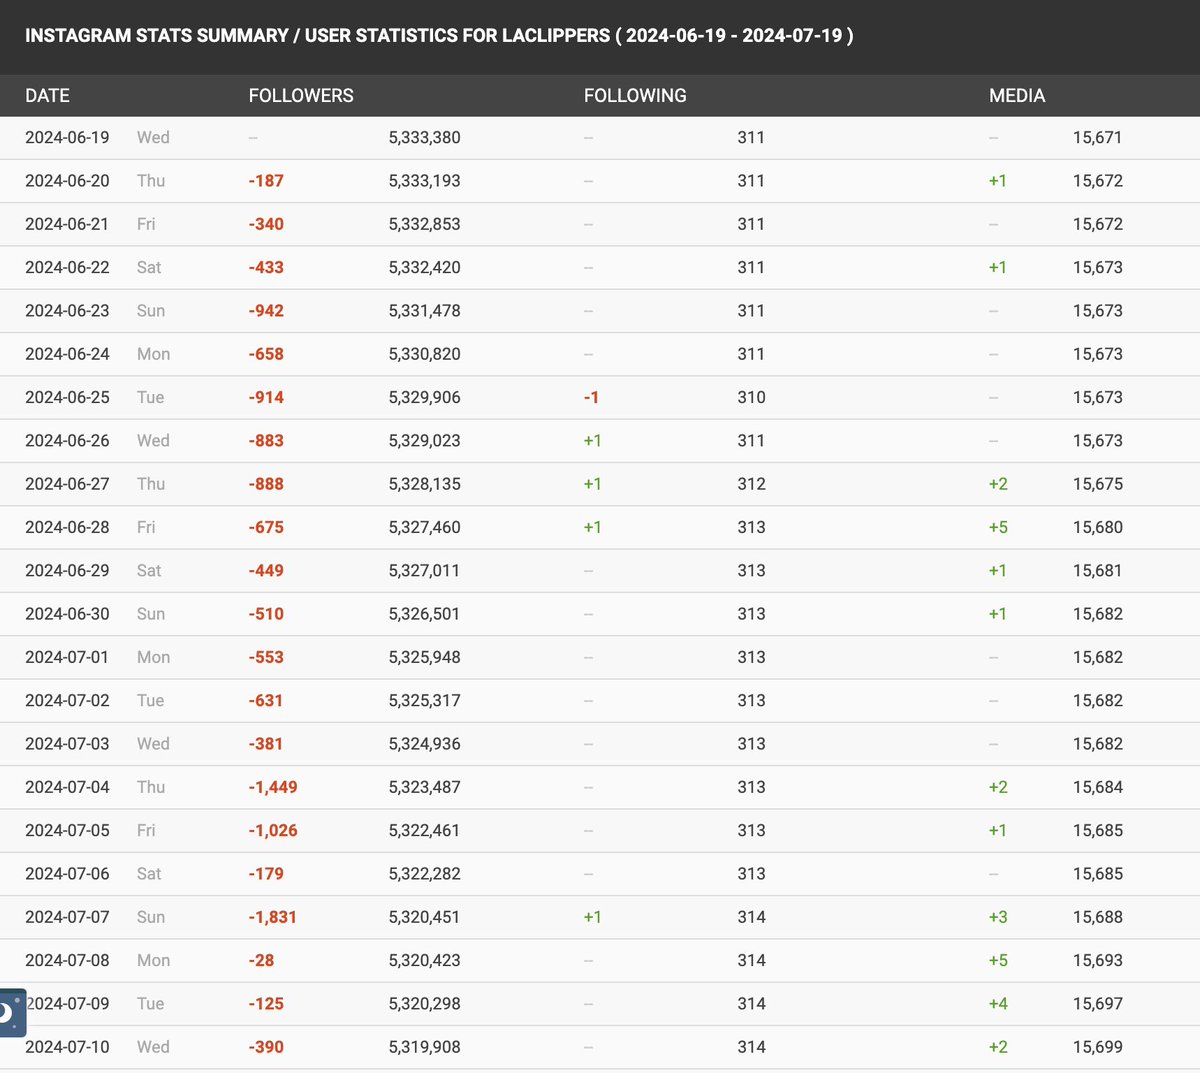Click follower change -914
Viewport: 1200px width, 1073px height.
266,398
